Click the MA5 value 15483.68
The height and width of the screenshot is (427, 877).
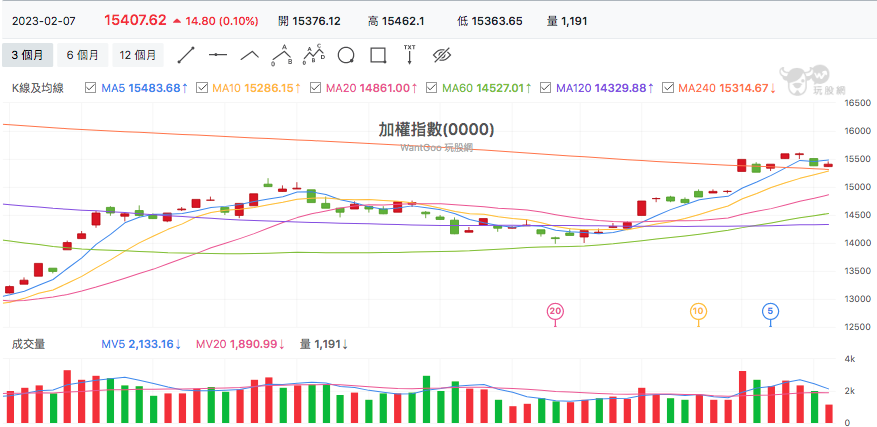click(x=154, y=88)
